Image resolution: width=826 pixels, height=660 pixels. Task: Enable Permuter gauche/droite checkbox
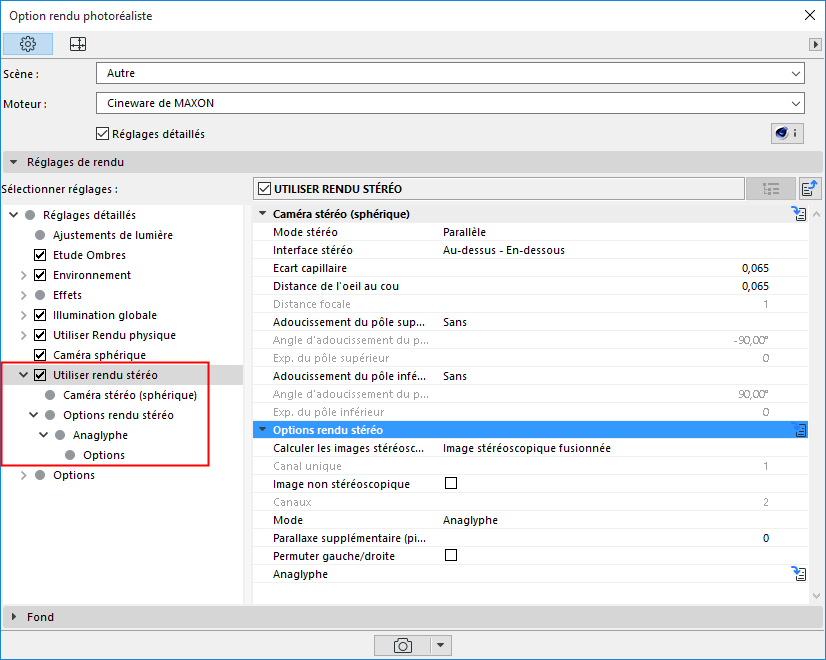[451, 555]
